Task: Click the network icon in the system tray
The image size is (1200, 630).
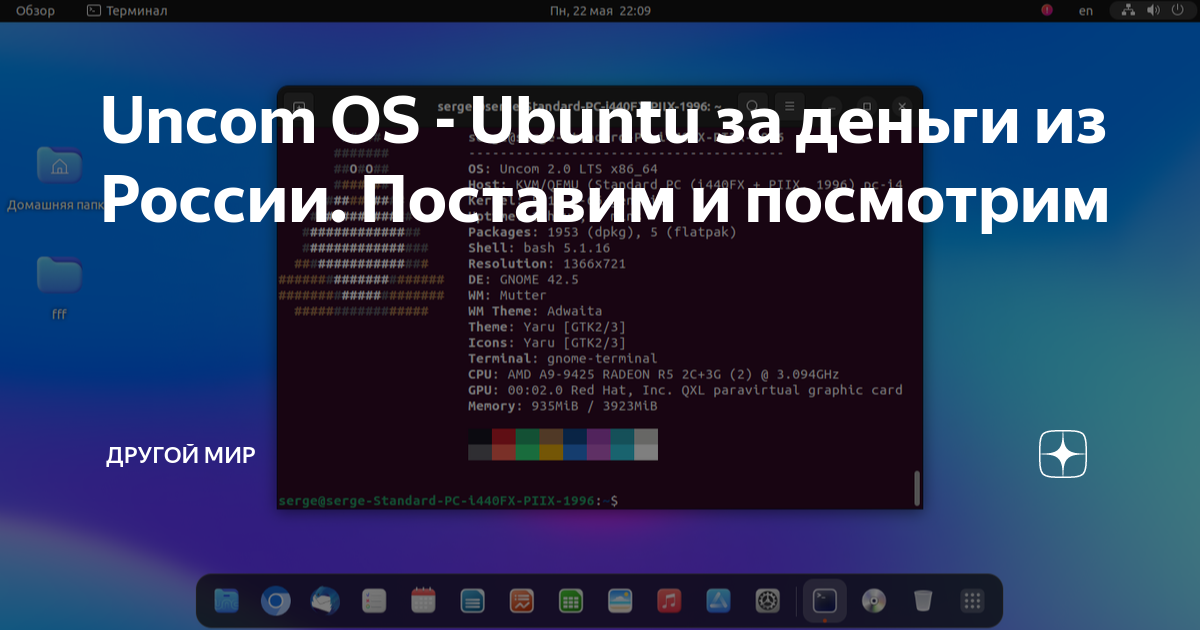Action: [x=1127, y=10]
